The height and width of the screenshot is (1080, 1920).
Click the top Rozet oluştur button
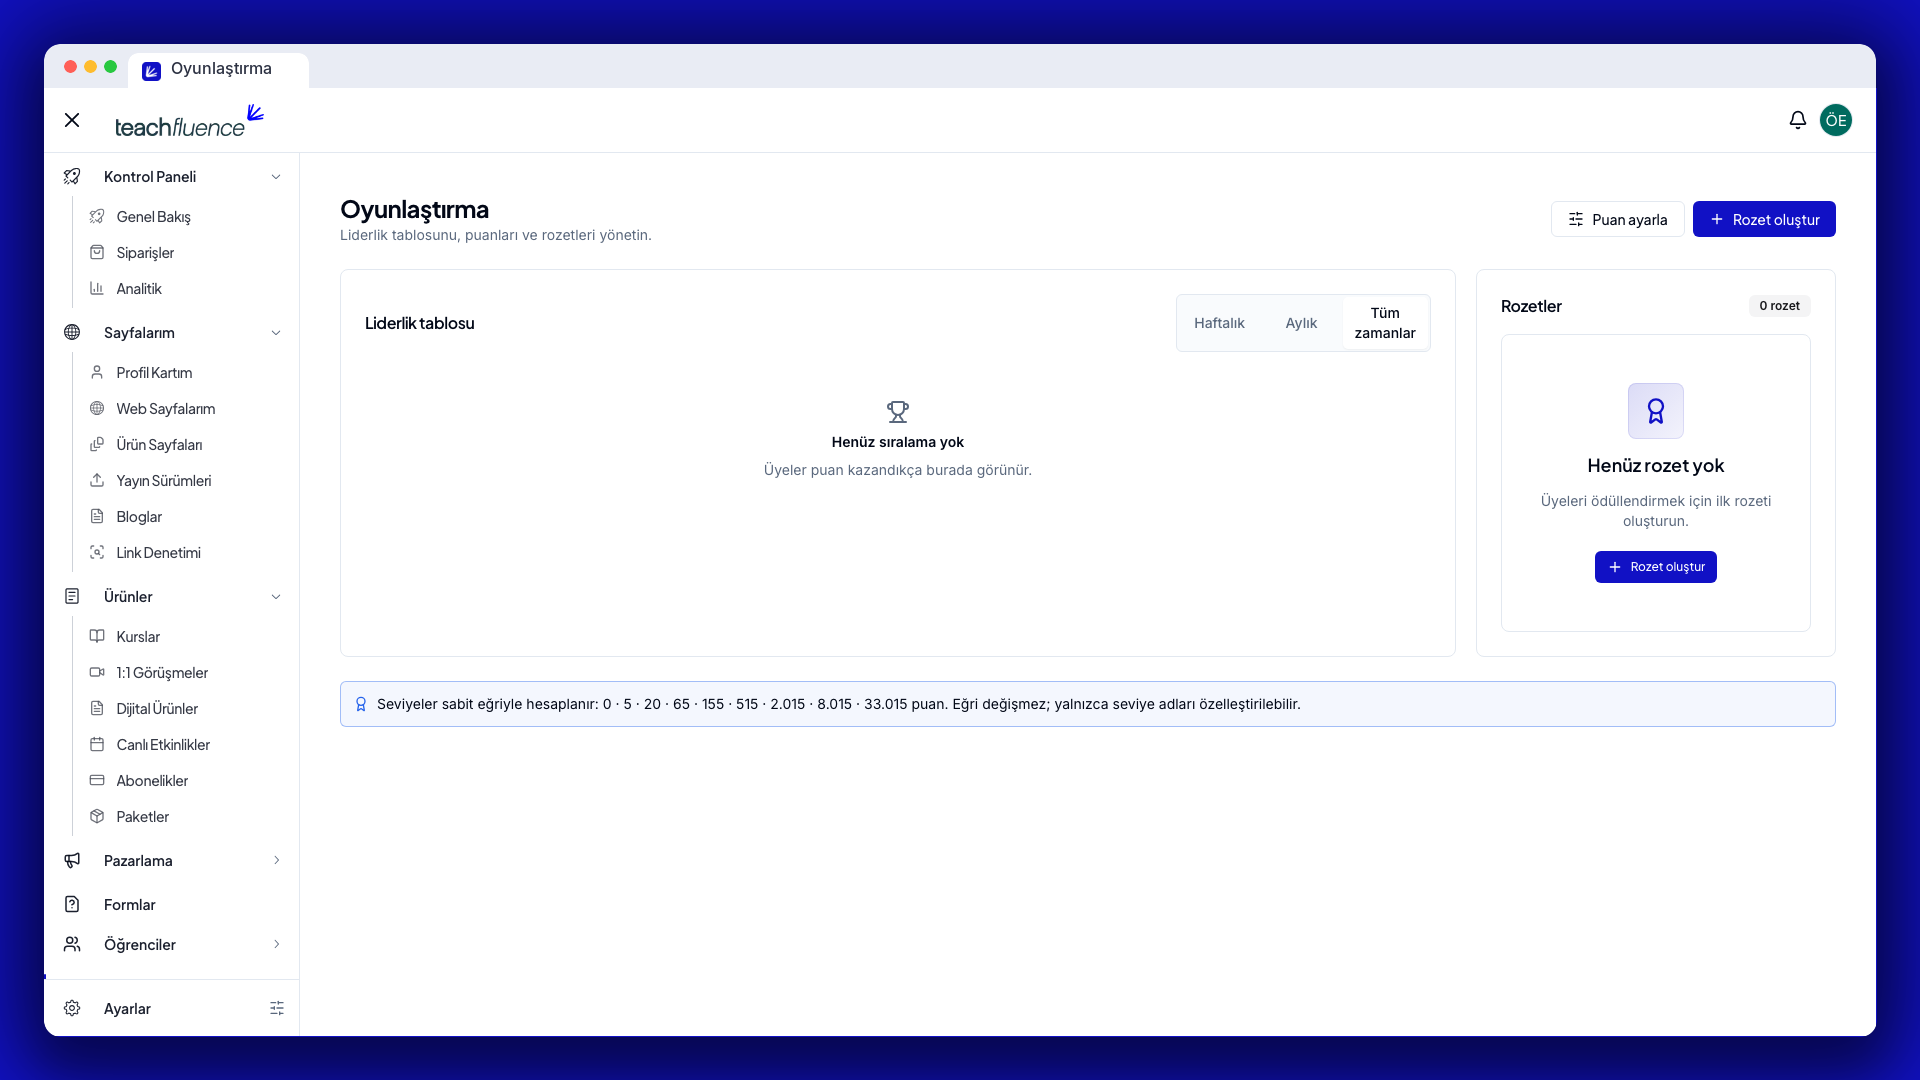click(1764, 219)
